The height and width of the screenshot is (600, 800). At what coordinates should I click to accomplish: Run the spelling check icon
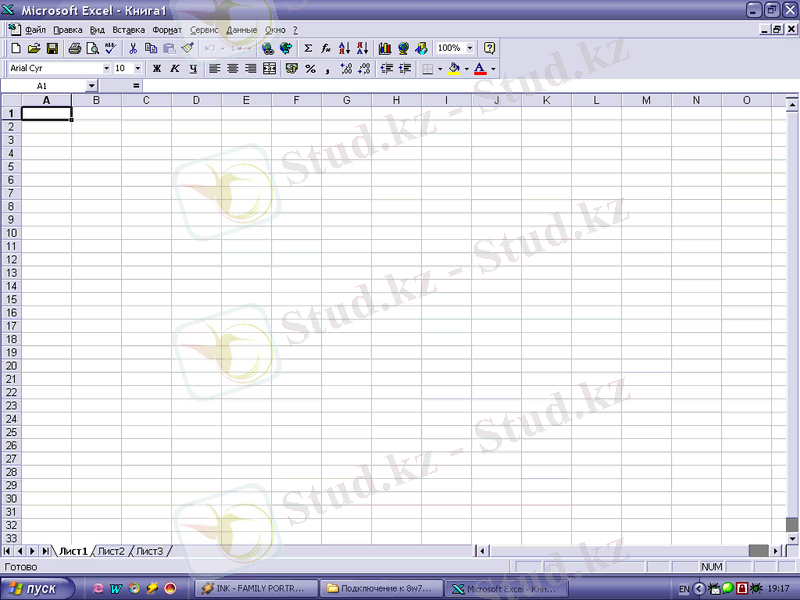(110, 48)
